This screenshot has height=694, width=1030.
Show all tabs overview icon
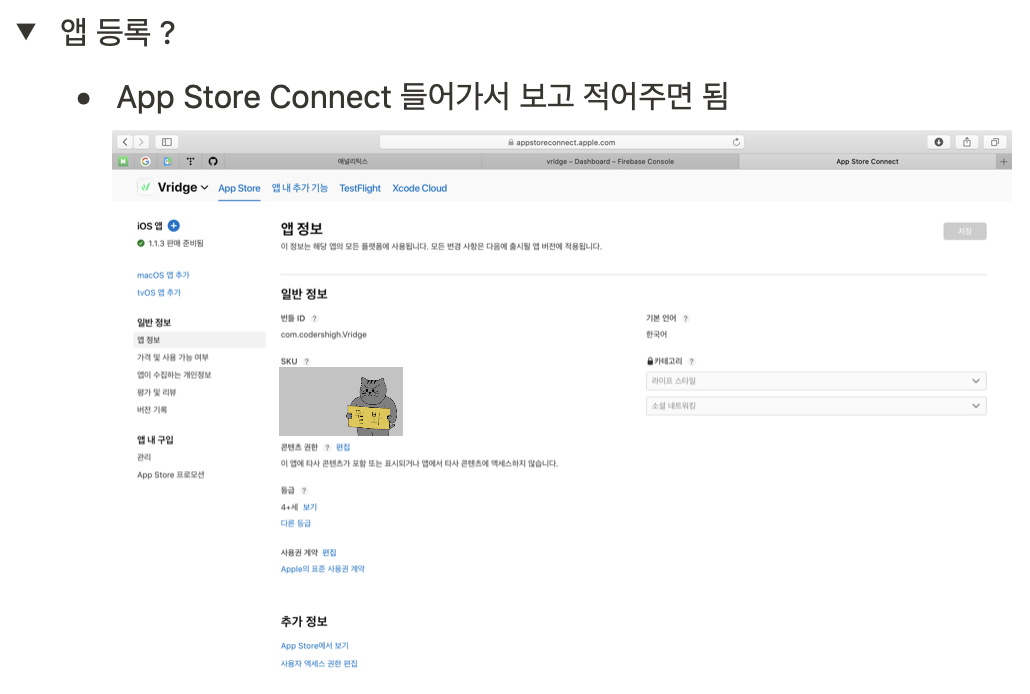pyautogui.click(x=995, y=142)
